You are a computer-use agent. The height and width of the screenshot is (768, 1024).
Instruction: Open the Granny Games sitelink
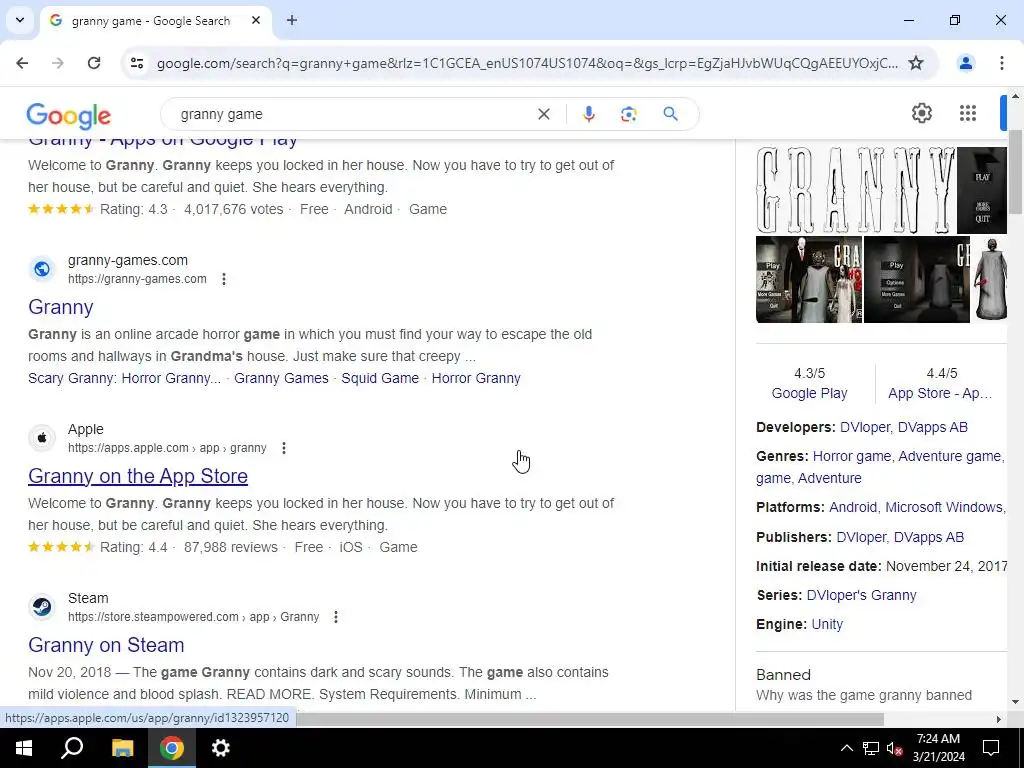point(281,378)
